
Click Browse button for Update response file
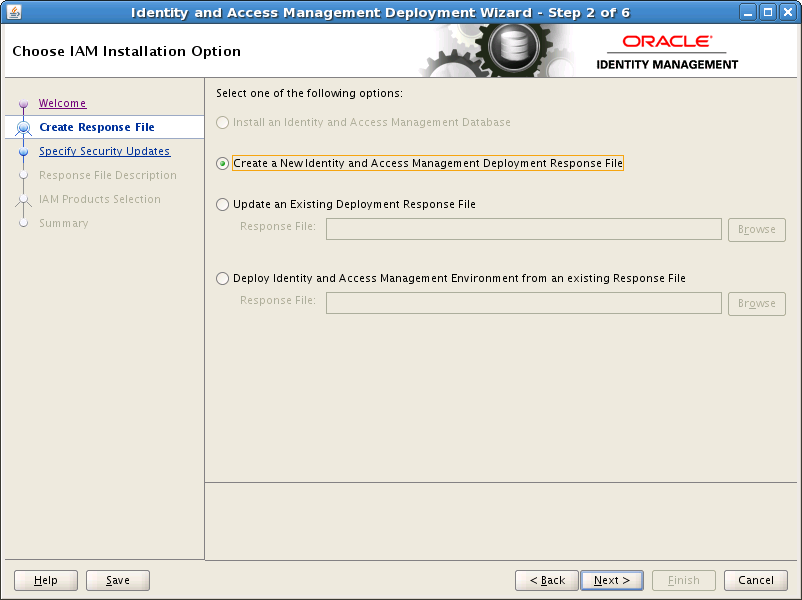756,230
